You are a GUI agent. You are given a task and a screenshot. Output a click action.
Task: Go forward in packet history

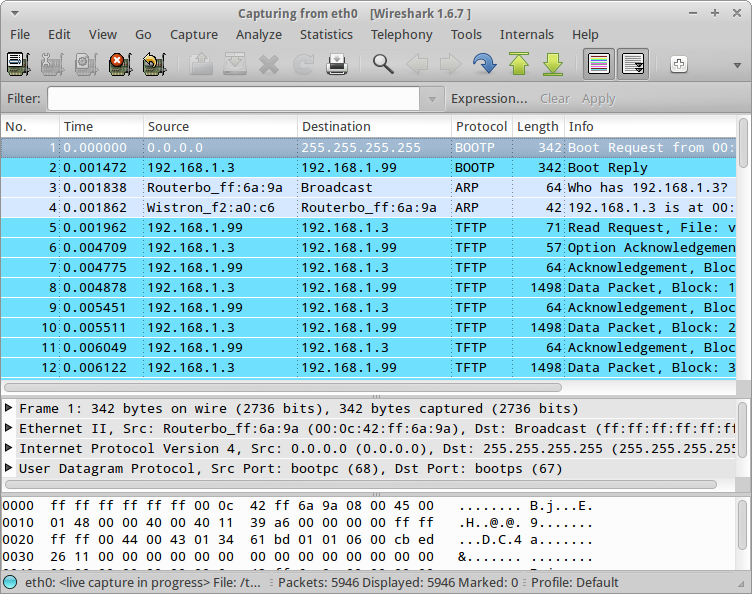[450, 64]
